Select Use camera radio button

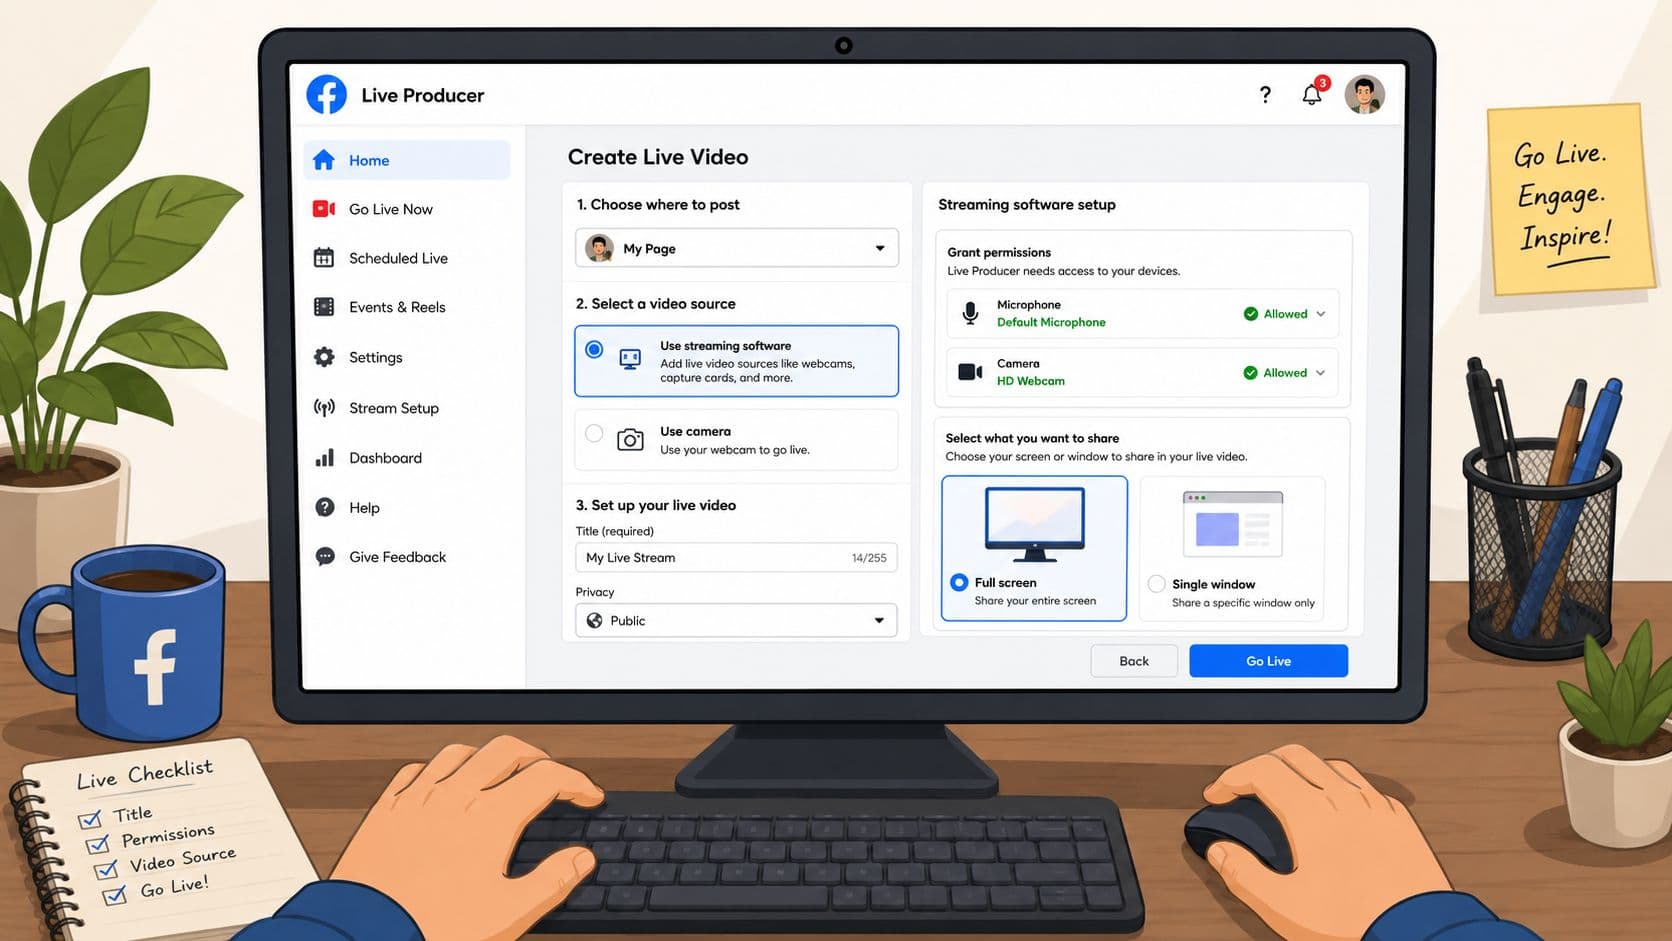594,433
